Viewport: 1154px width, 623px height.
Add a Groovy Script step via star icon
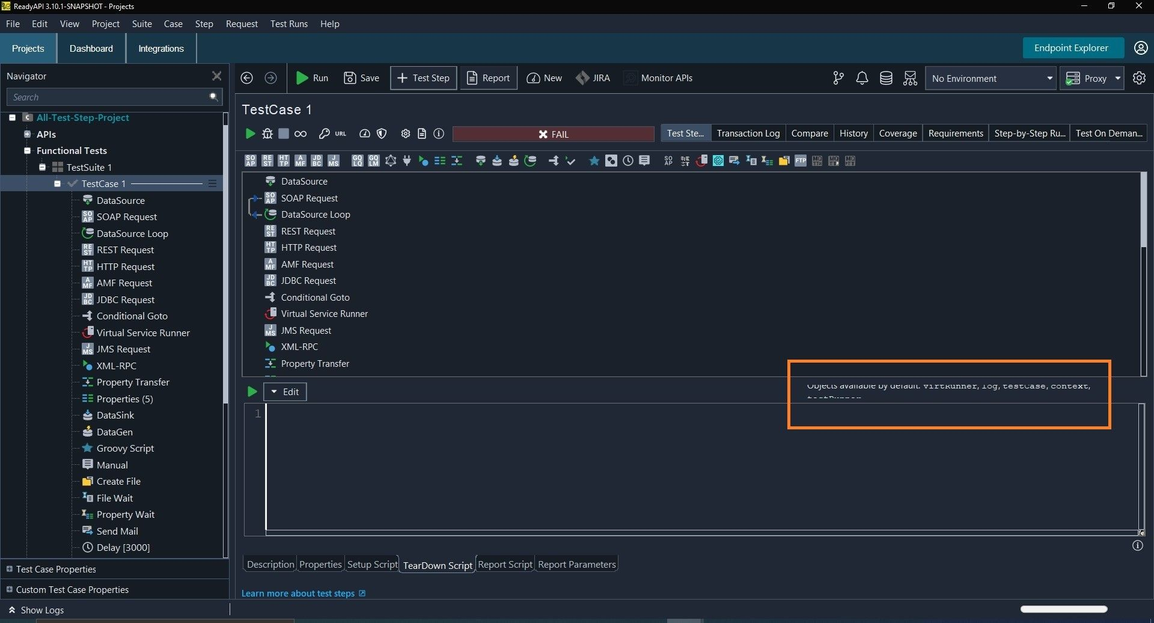click(x=594, y=161)
